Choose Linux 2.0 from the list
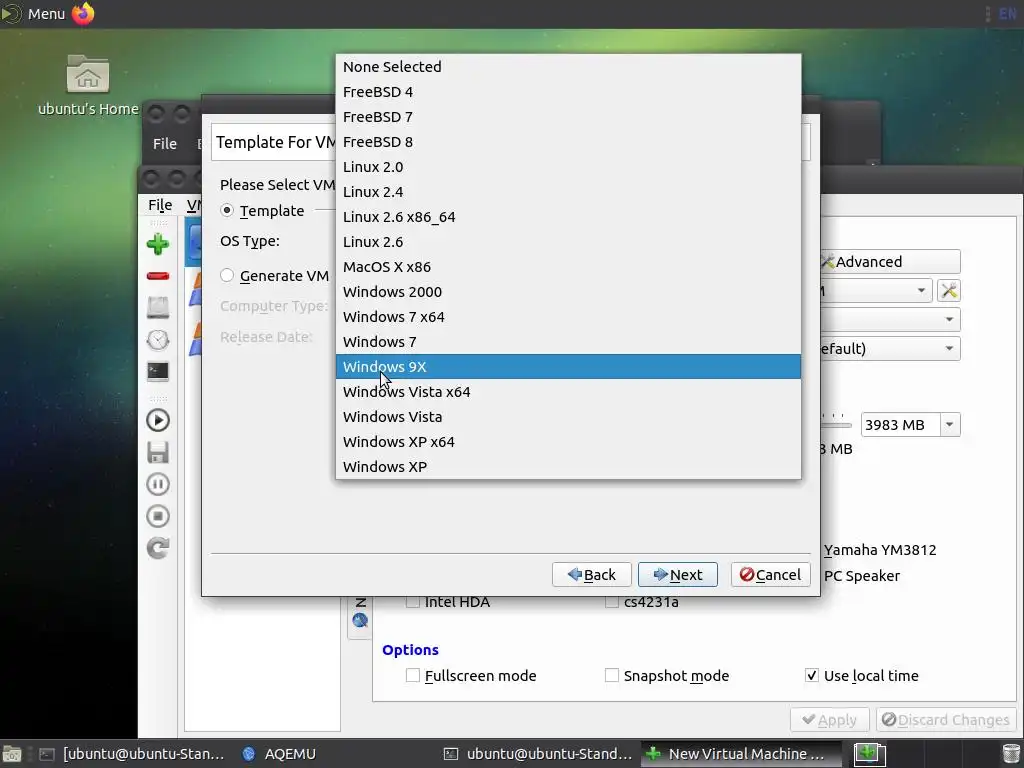Image resolution: width=1024 pixels, height=768 pixels. pyautogui.click(x=568, y=167)
